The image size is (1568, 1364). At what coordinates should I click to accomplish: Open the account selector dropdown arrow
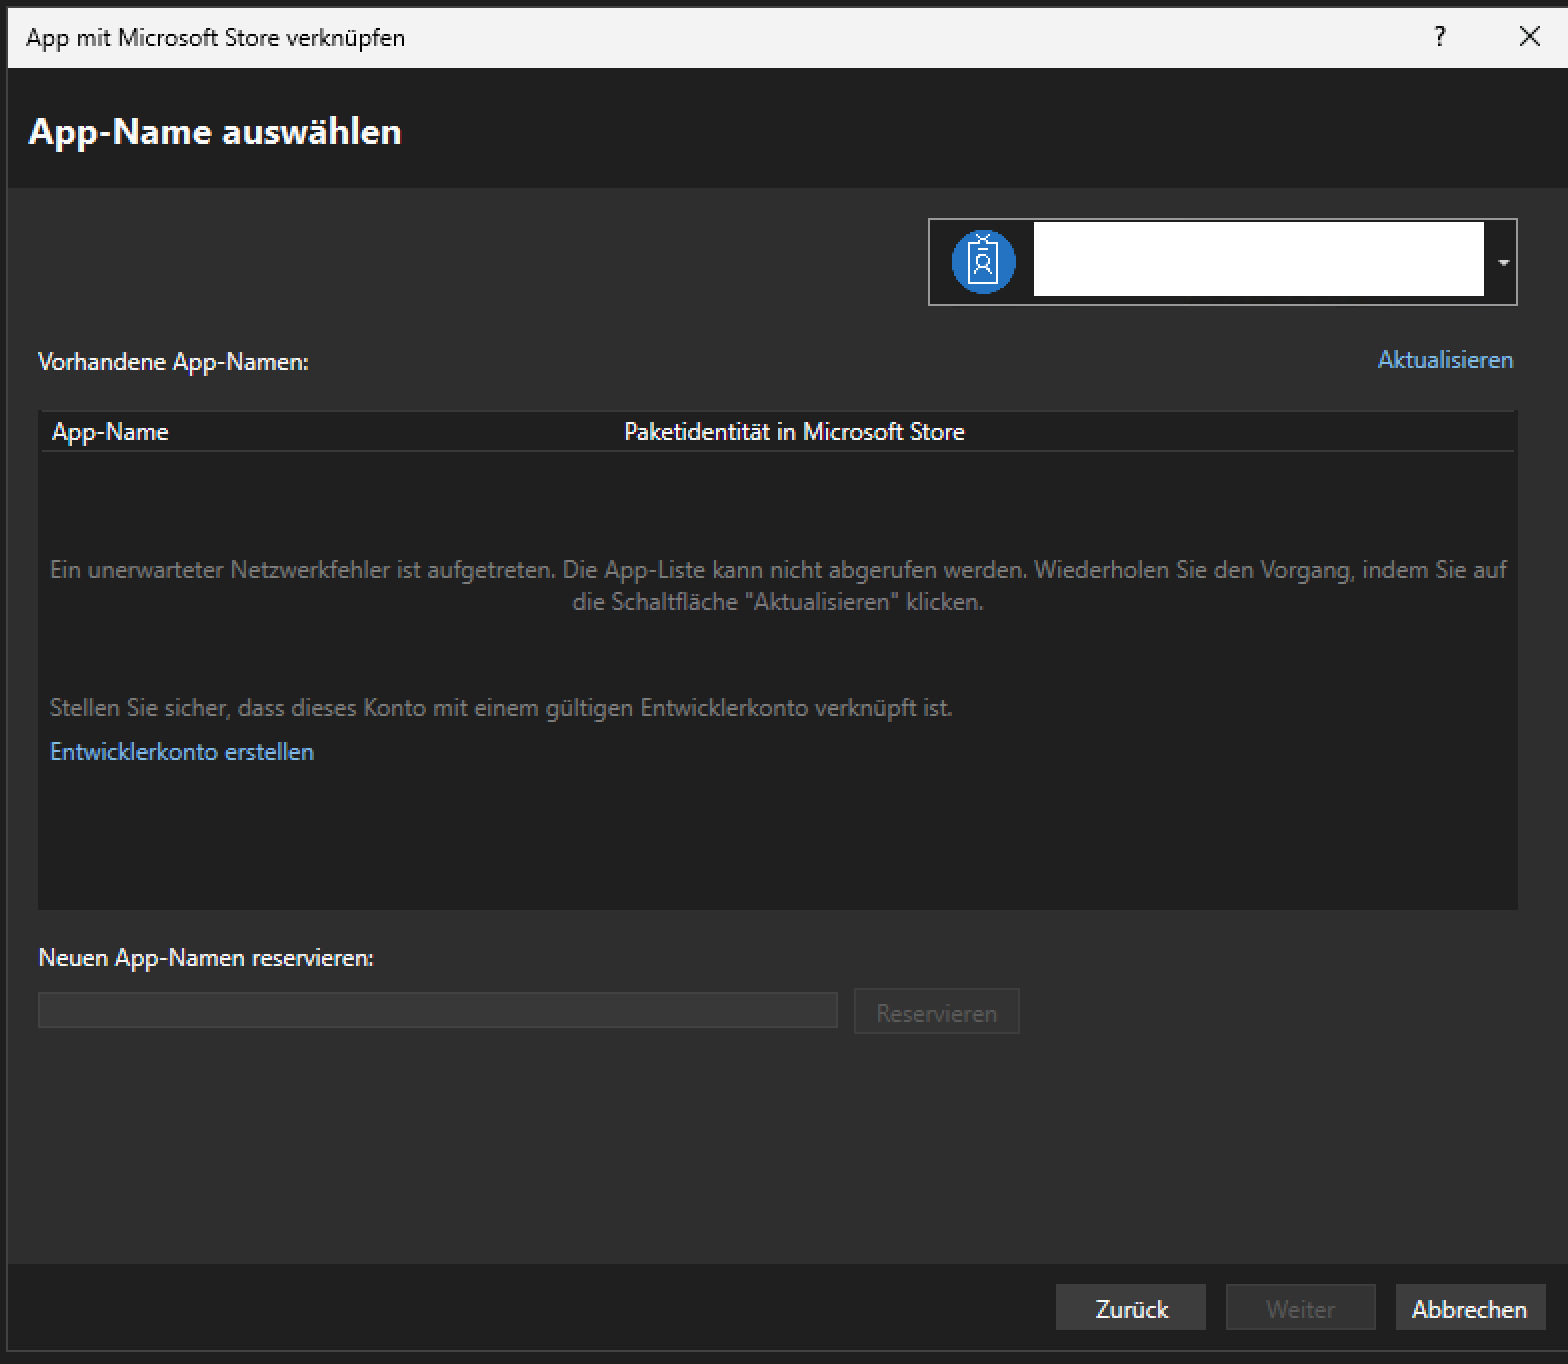[1502, 262]
